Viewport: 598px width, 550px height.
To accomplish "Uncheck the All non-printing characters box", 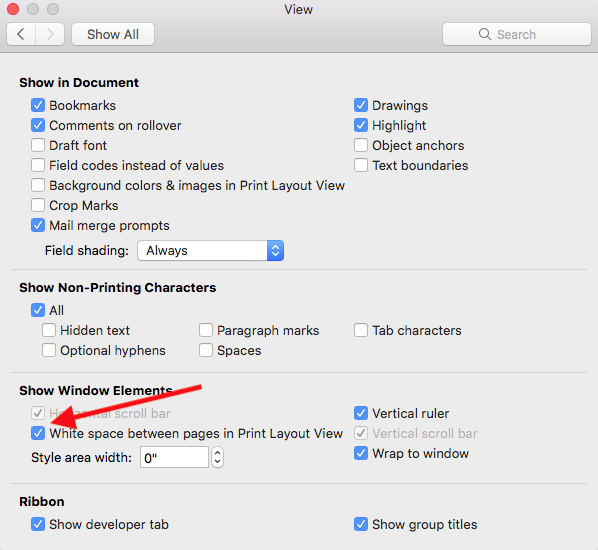I will pos(38,310).
